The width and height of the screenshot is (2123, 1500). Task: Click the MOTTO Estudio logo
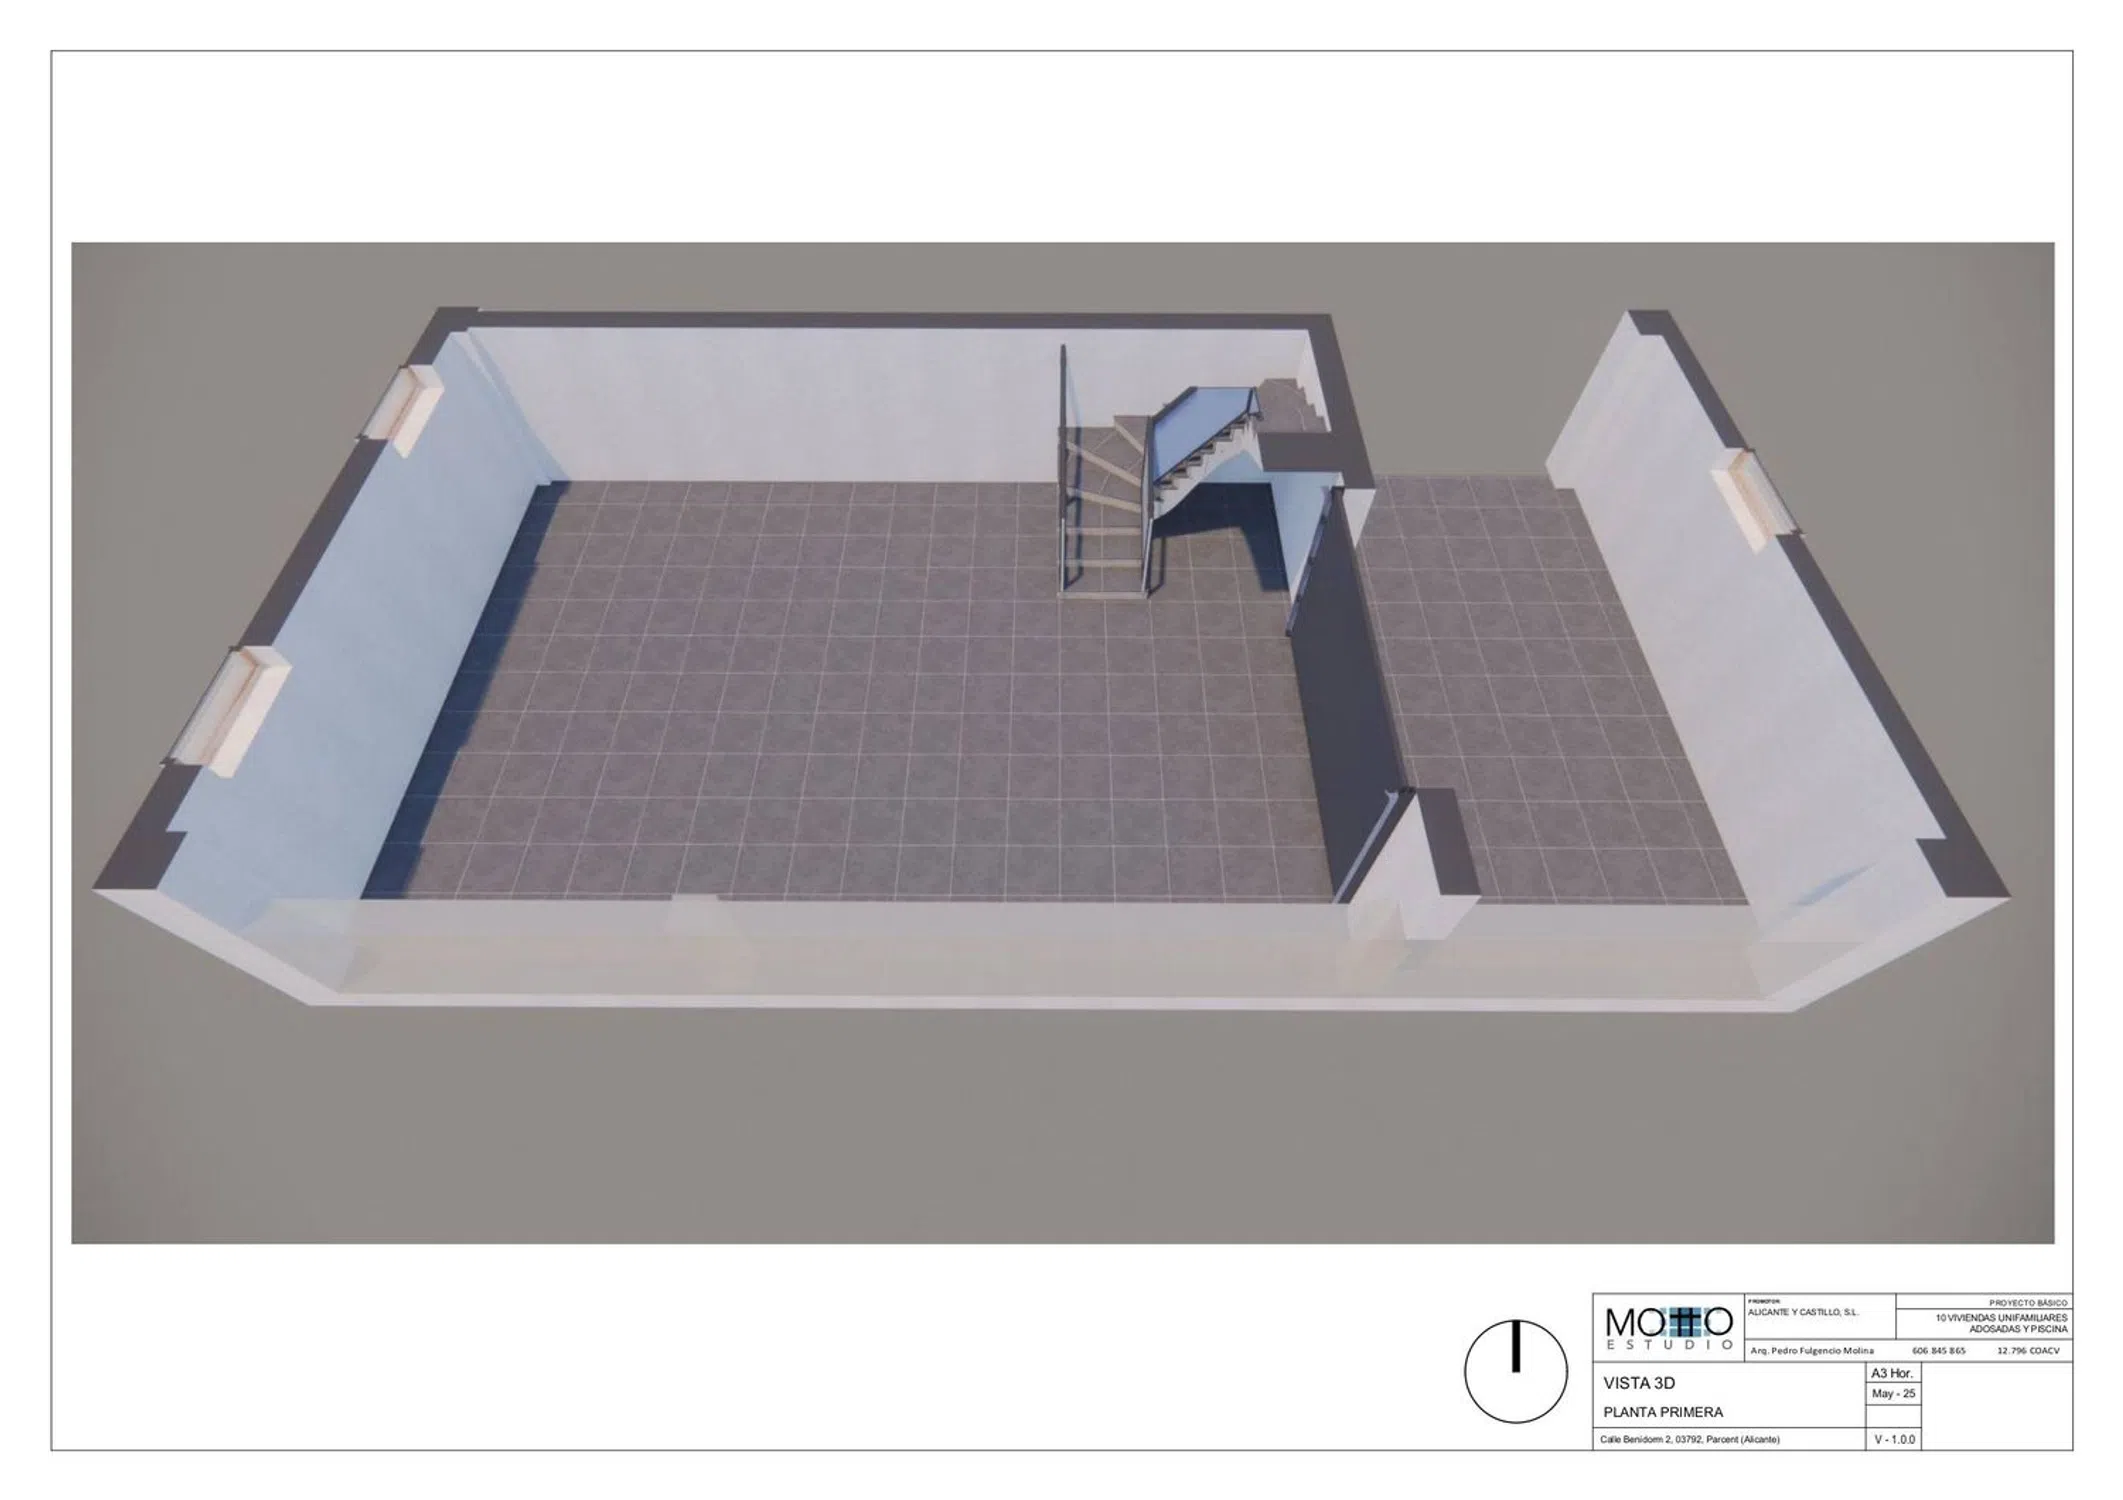coord(1668,1327)
